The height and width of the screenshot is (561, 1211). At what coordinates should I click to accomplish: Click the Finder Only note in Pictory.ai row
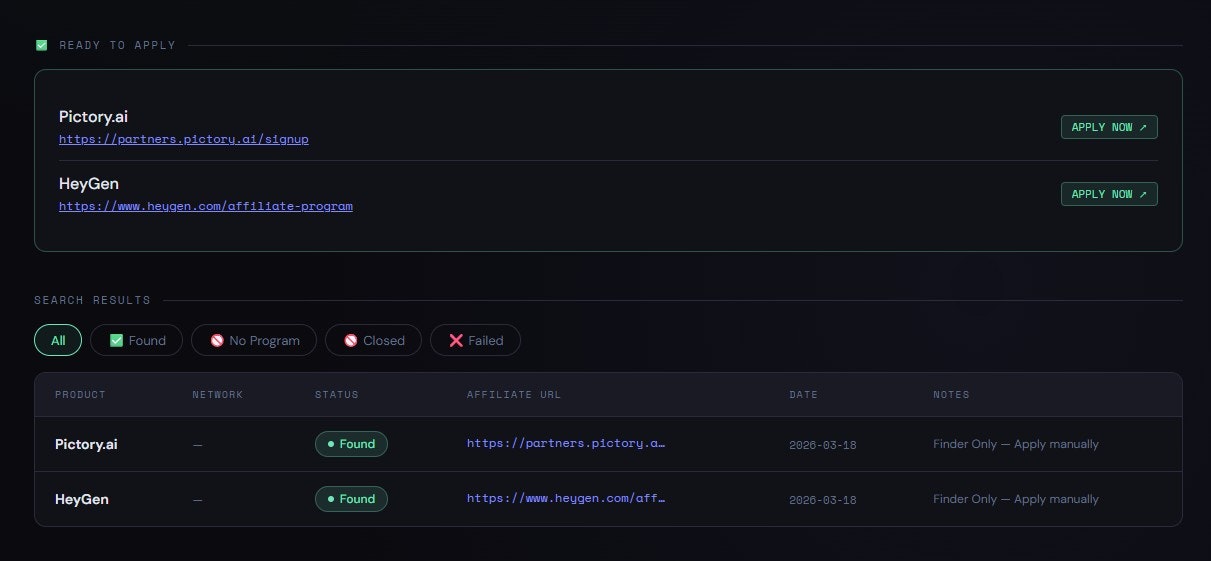tap(1016, 444)
